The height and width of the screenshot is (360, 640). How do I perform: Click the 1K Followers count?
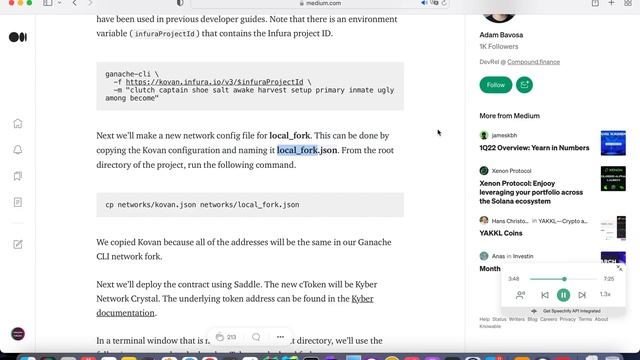(499, 47)
